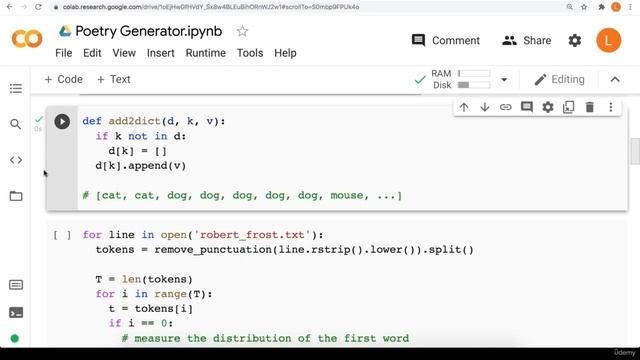Open the browser zoom search icon
The width and height of the screenshot is (640, 360).
569,7
